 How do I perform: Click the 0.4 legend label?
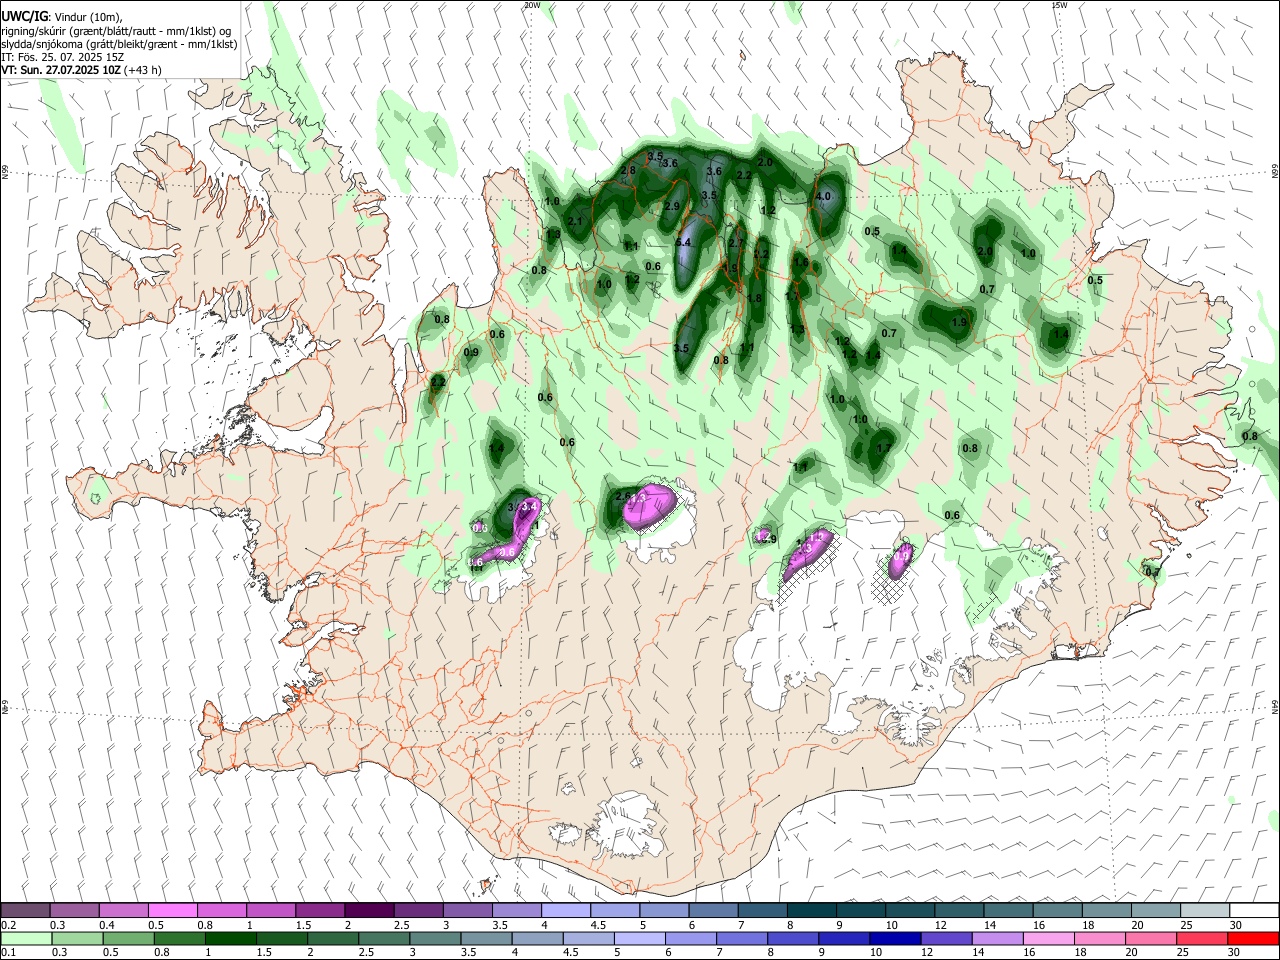coord(107,925)
